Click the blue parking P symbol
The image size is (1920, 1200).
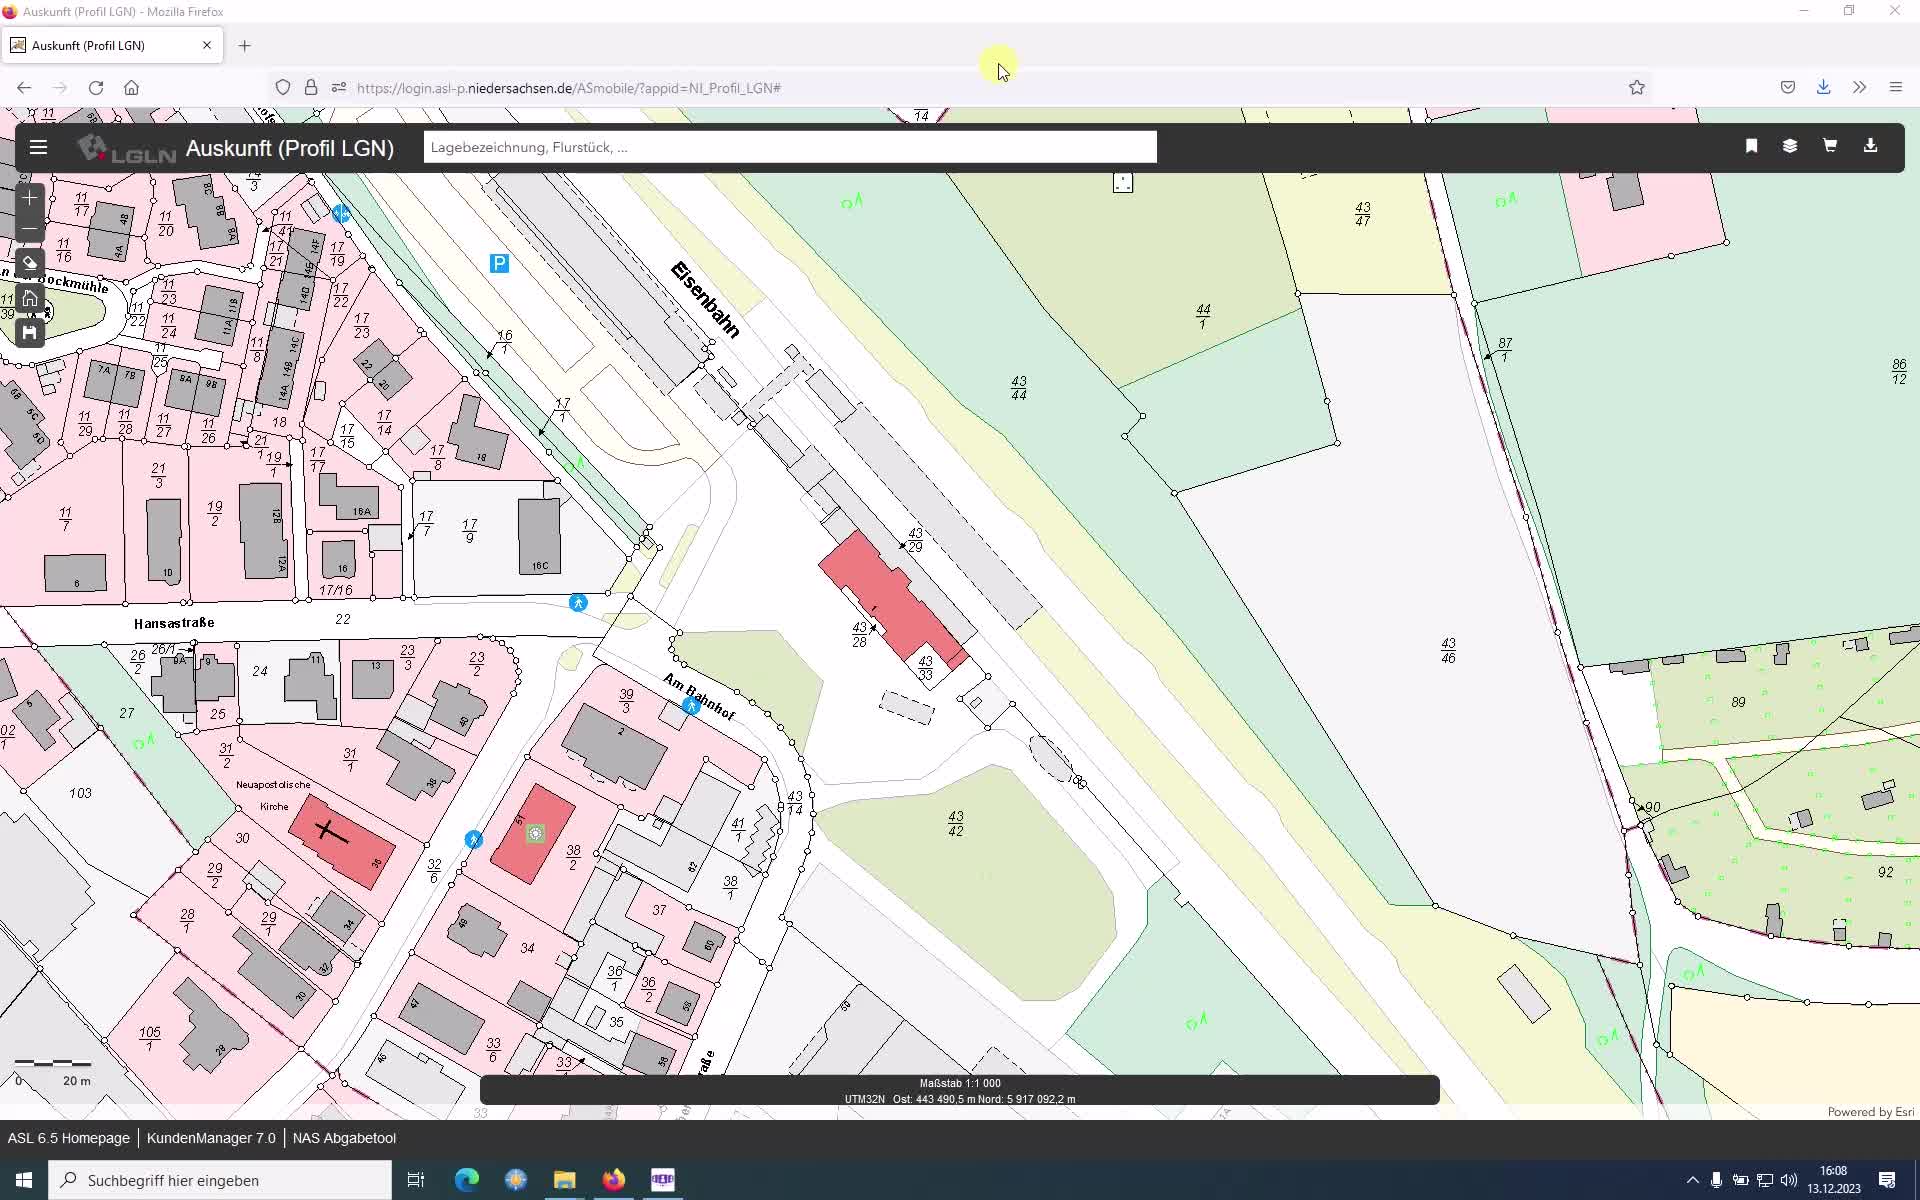coord(499,263)
